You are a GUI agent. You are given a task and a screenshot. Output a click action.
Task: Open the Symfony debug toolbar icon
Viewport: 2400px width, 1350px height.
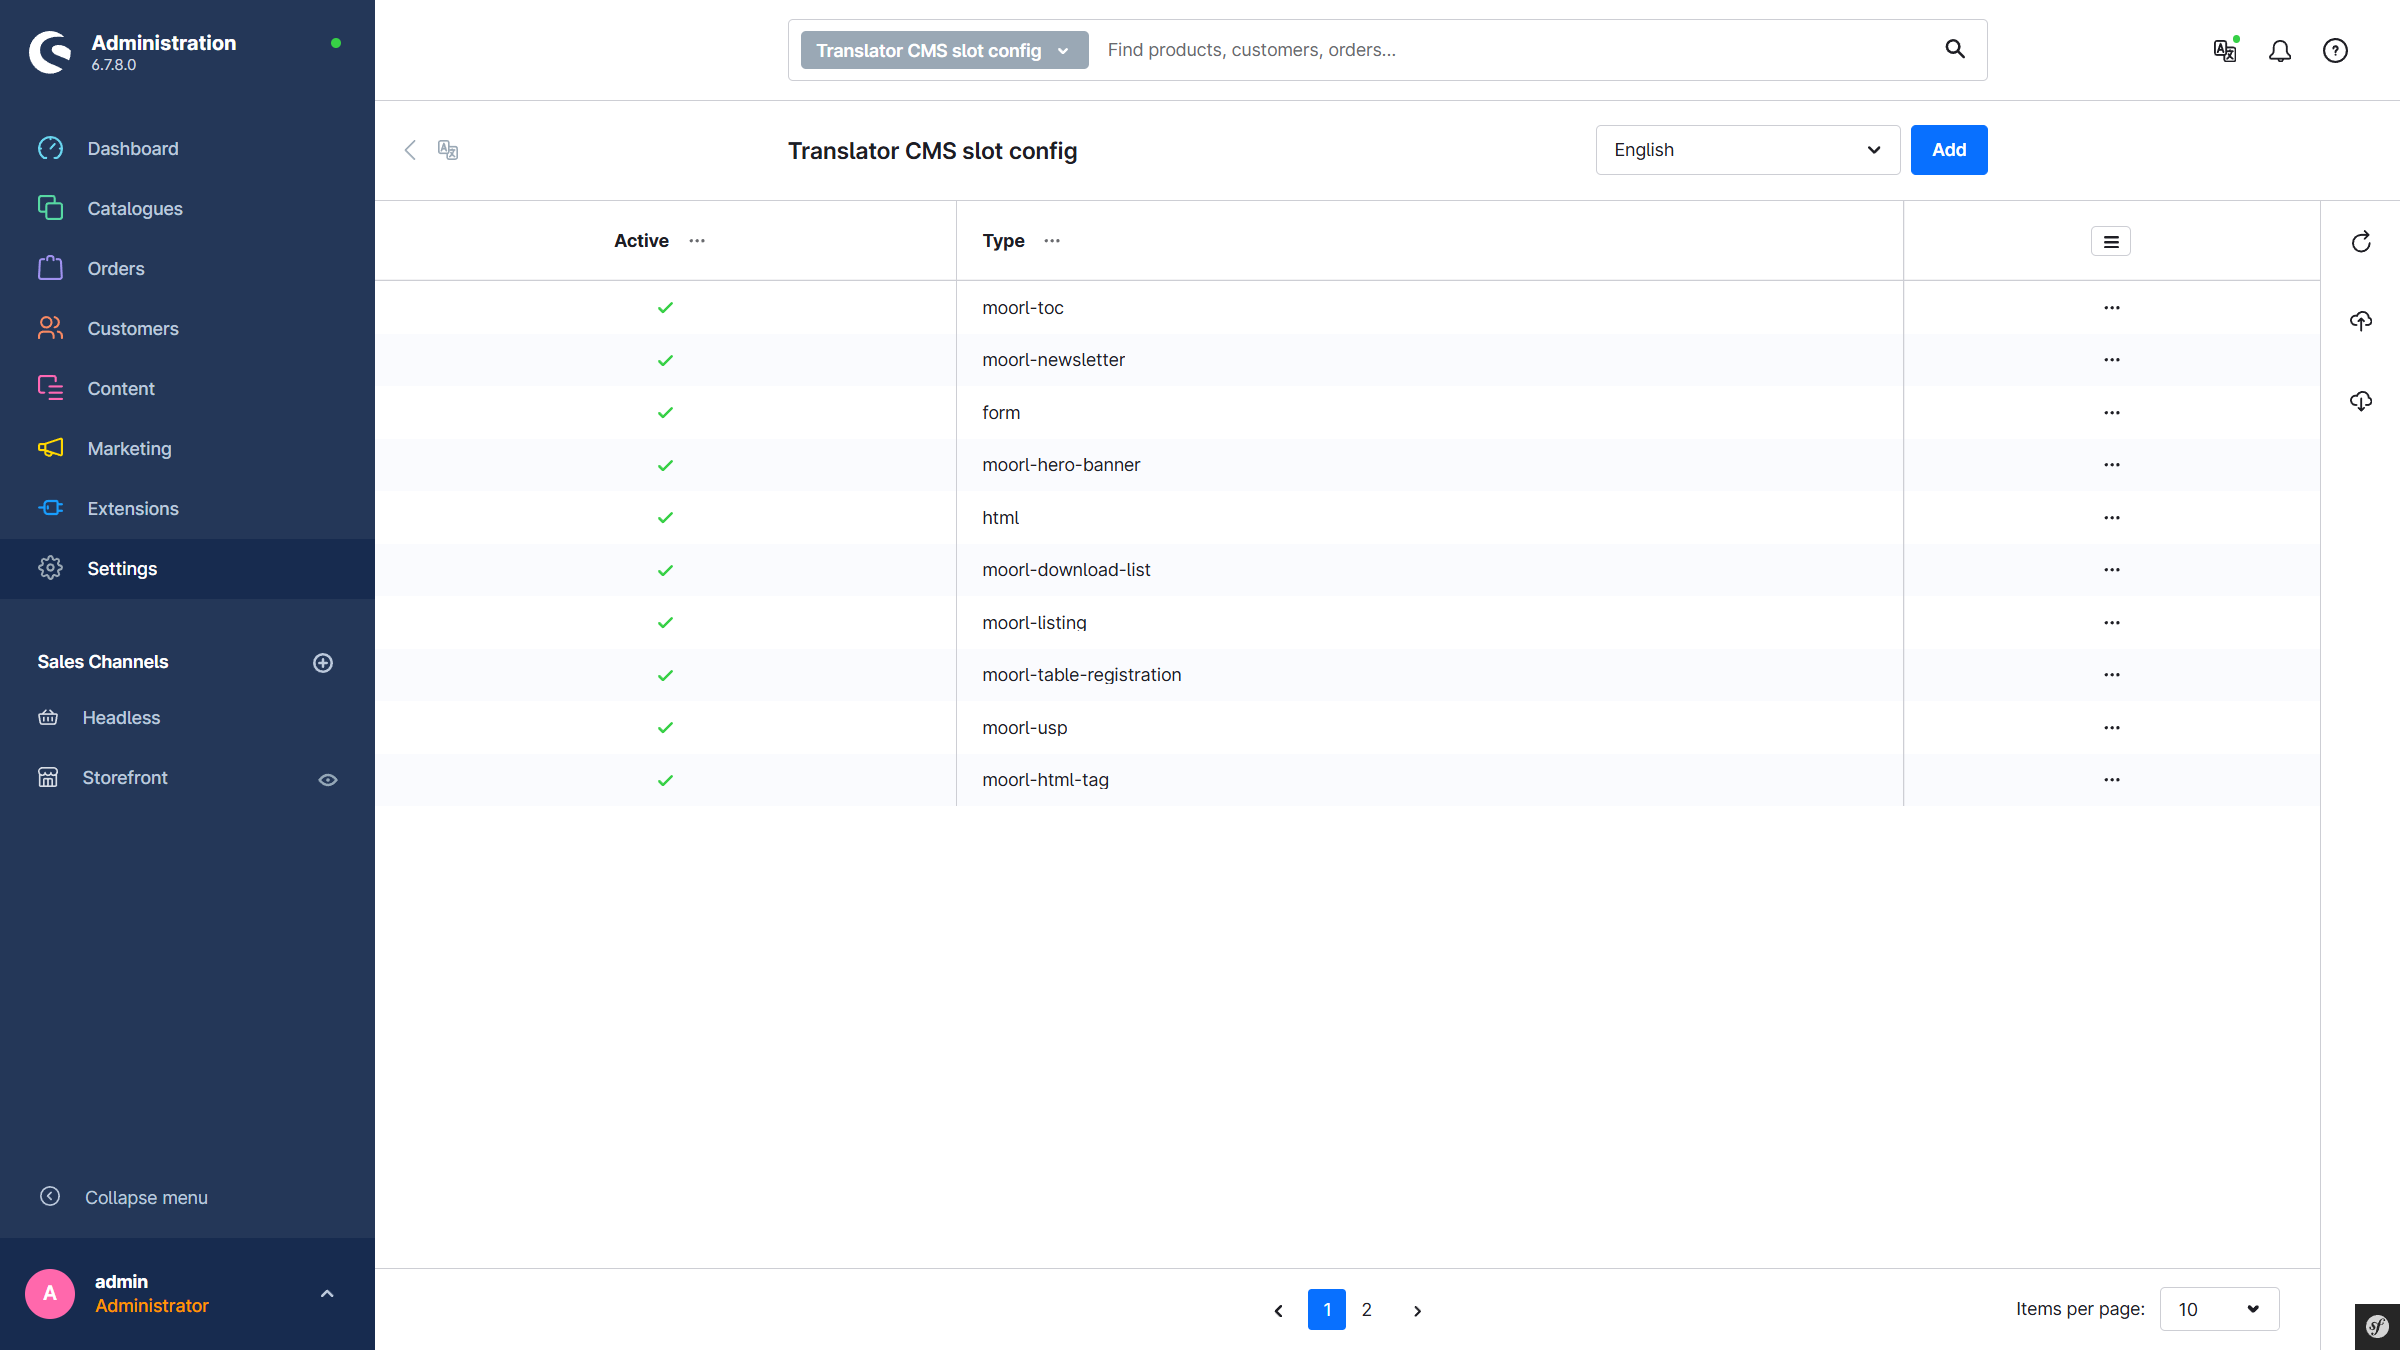(2377, 1327)
